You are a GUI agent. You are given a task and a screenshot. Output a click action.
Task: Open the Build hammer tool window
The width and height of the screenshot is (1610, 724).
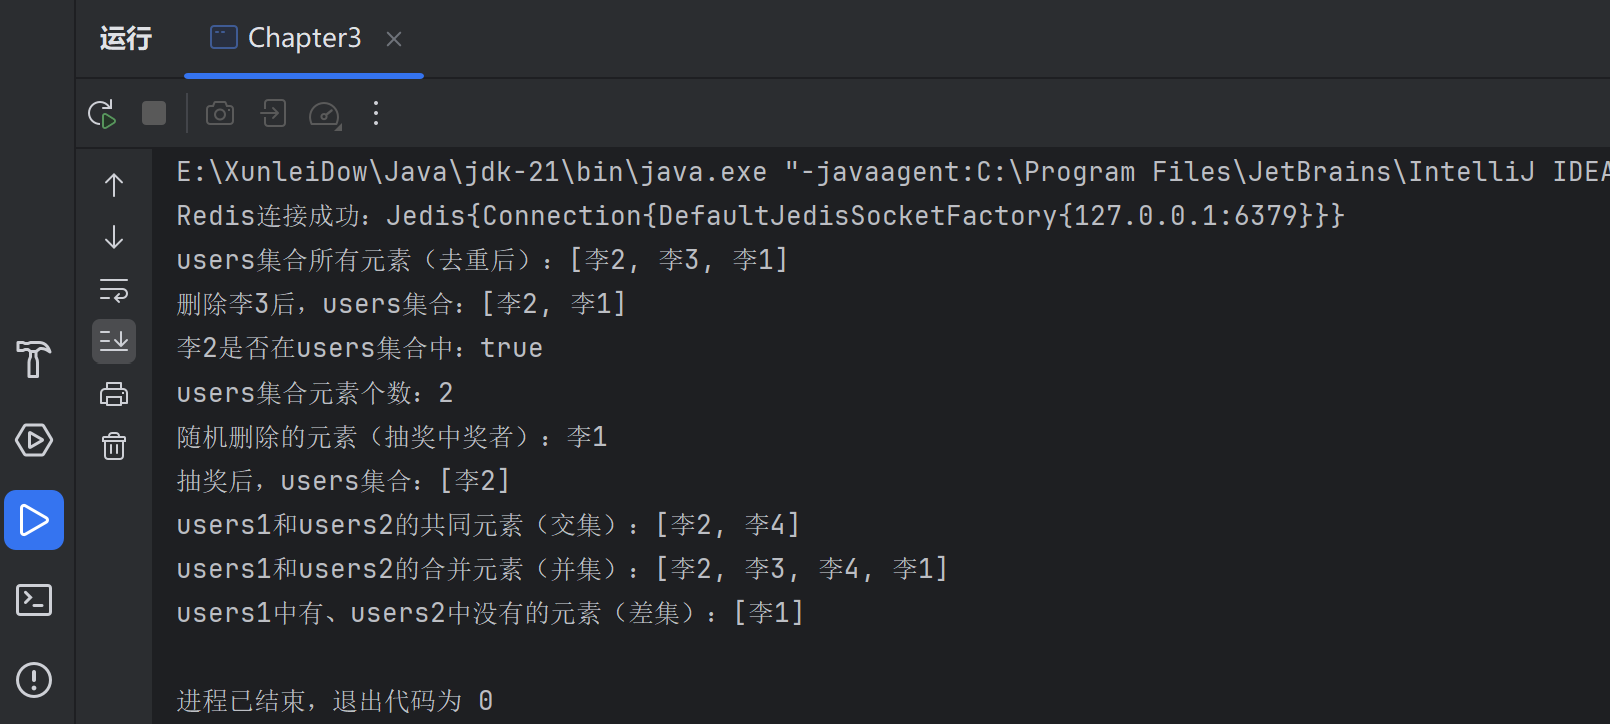[34, 360]
